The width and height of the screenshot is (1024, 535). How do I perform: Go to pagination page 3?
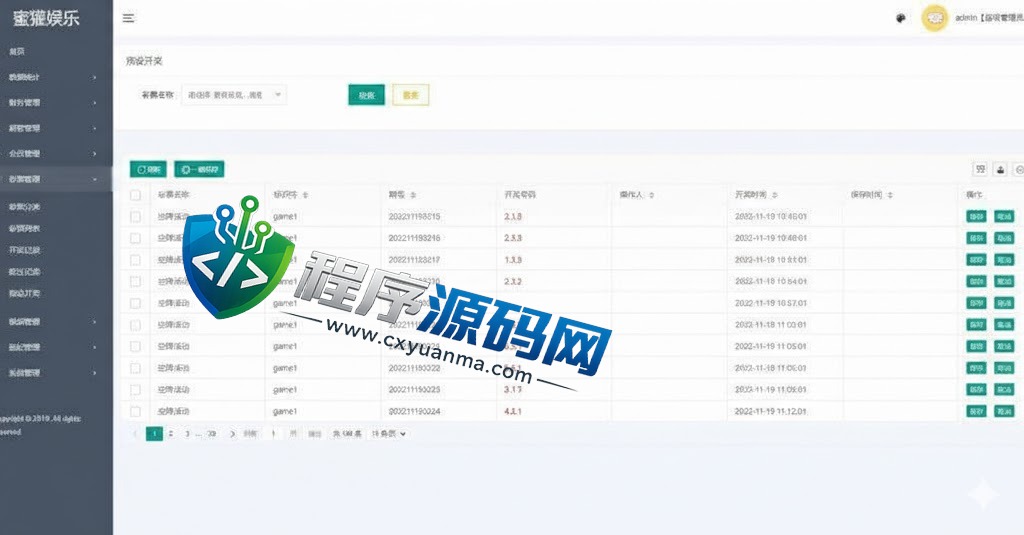pyautogui.click(x=187, y=434)
